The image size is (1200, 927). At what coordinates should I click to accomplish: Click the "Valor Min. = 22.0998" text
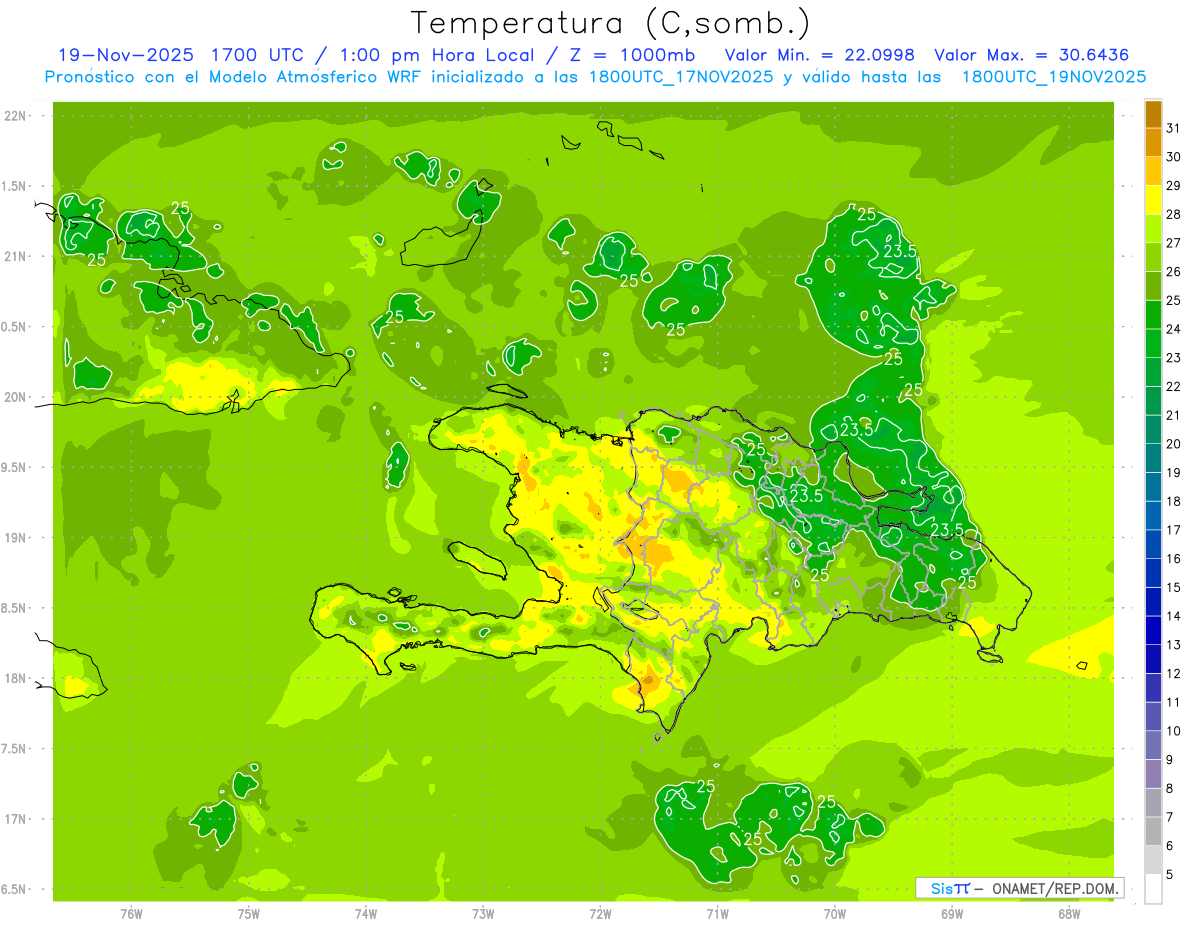[x=819, y=55]
